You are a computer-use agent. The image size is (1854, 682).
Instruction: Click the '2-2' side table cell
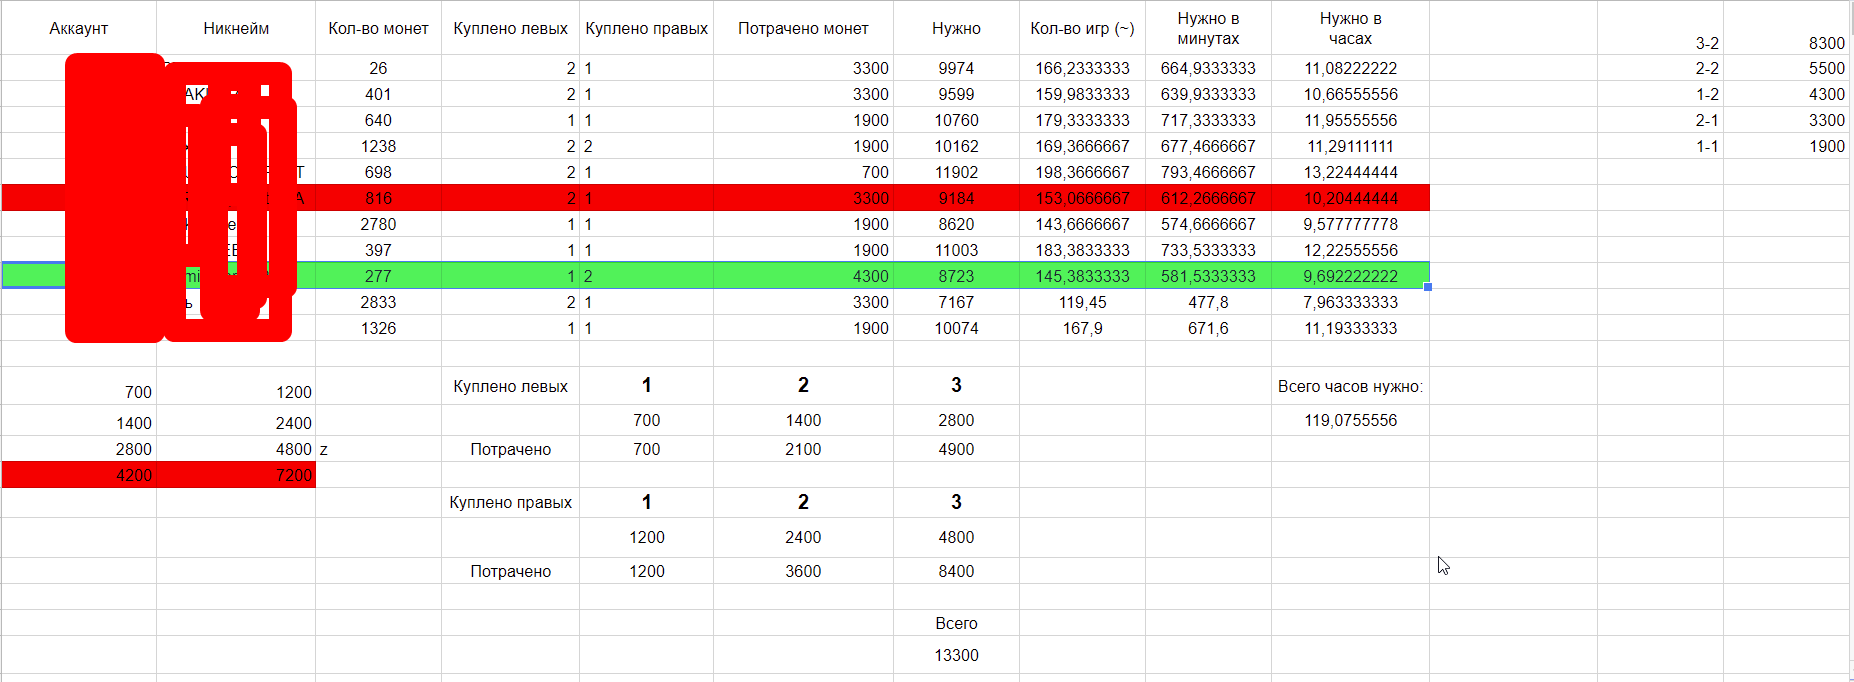(x=1660, y=68)
